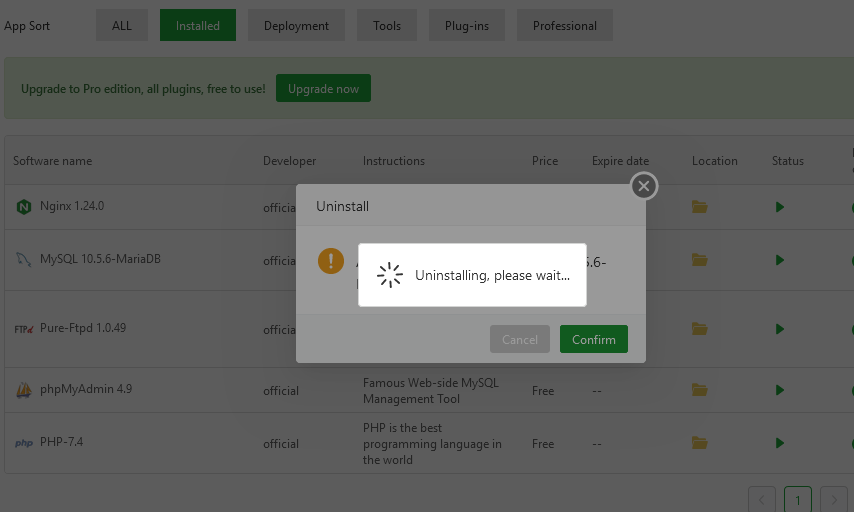Open the Tools category tab
854x512 pixels.
click(387, 26)
